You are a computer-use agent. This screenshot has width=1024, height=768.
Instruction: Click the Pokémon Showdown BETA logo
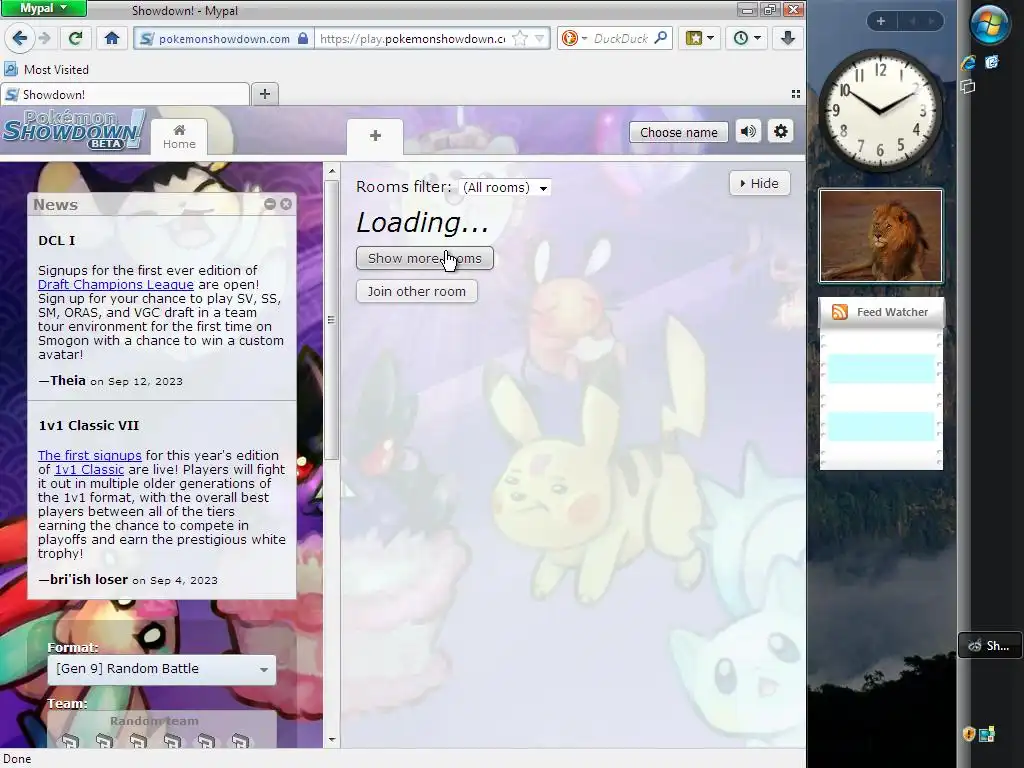pyautogui.click(x=73, y=131)
